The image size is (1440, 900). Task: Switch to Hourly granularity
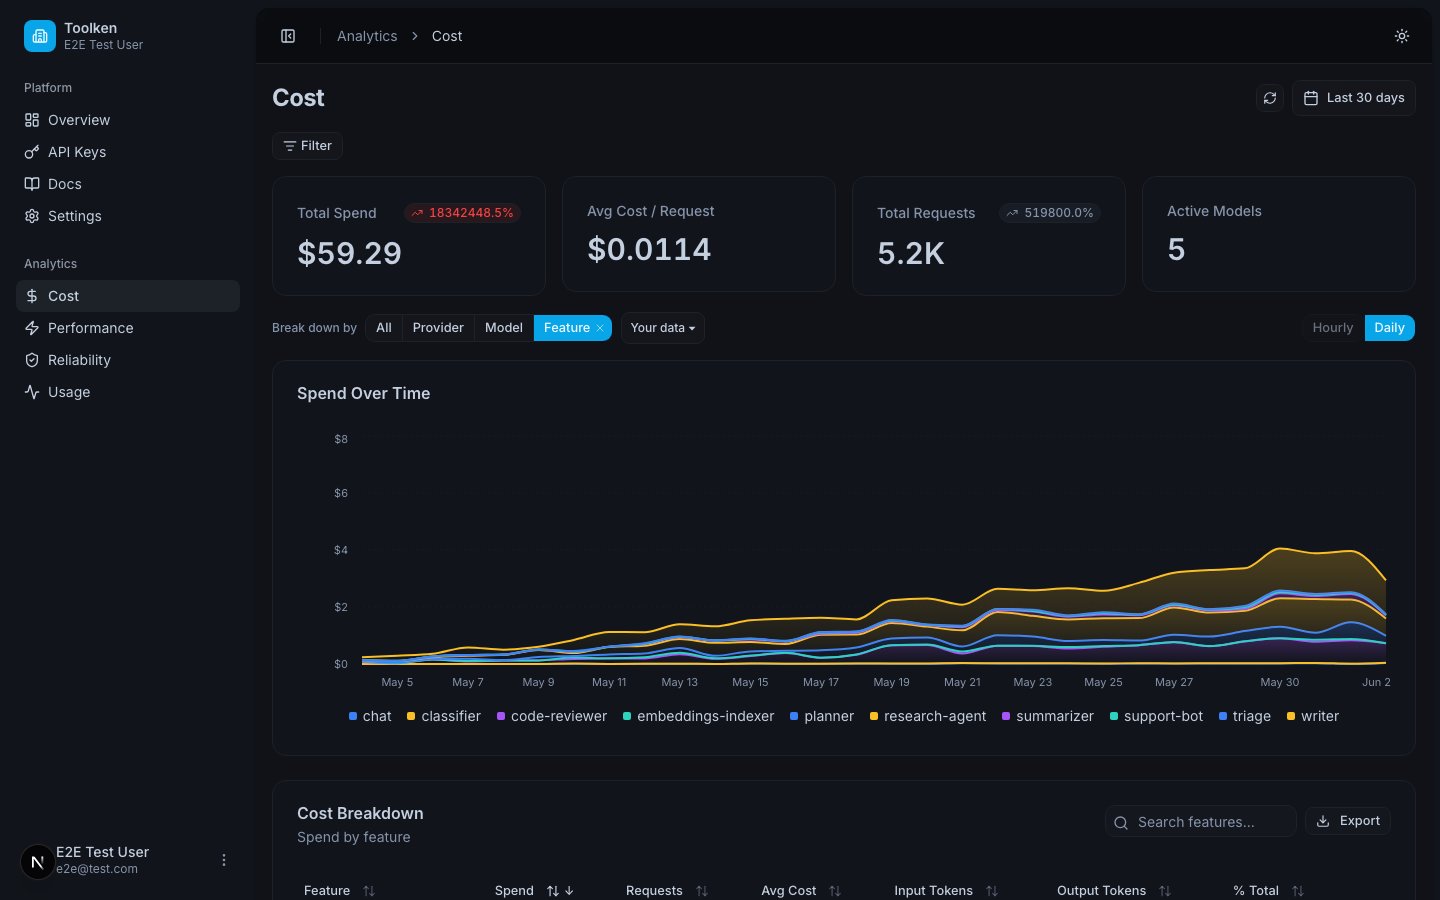[1333, 328]
